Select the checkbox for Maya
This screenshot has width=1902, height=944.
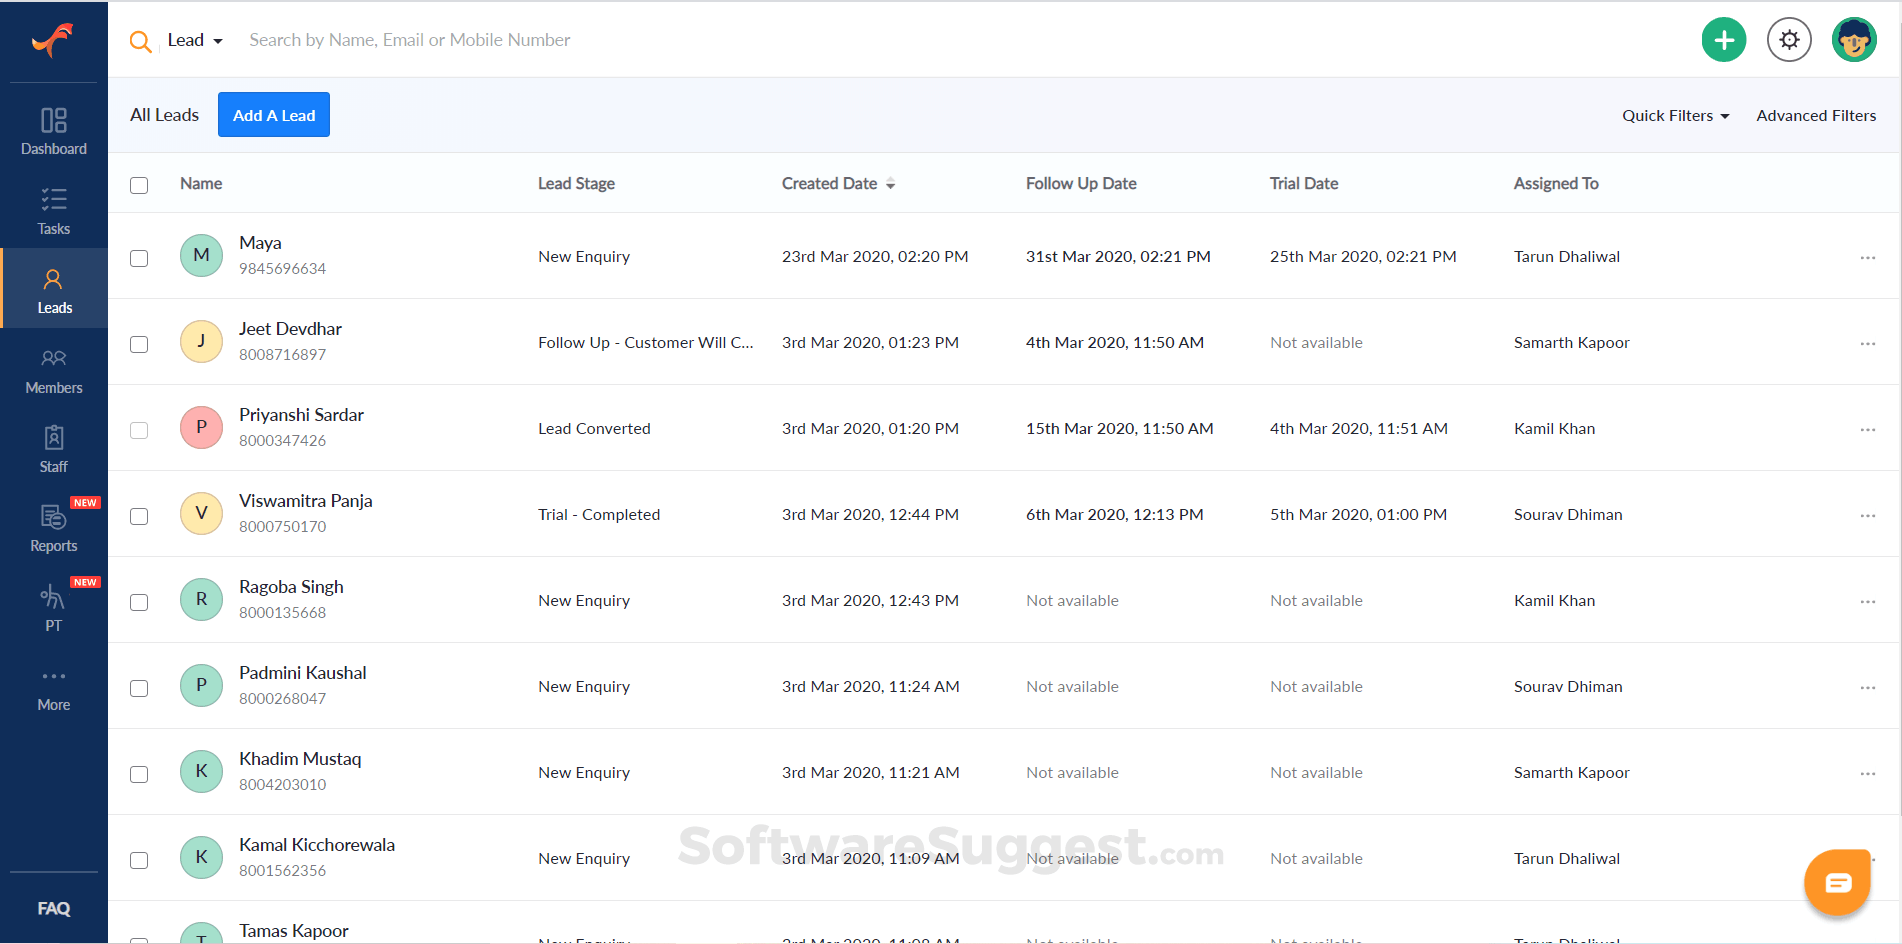pyautogui.click(x=139, y=258)
